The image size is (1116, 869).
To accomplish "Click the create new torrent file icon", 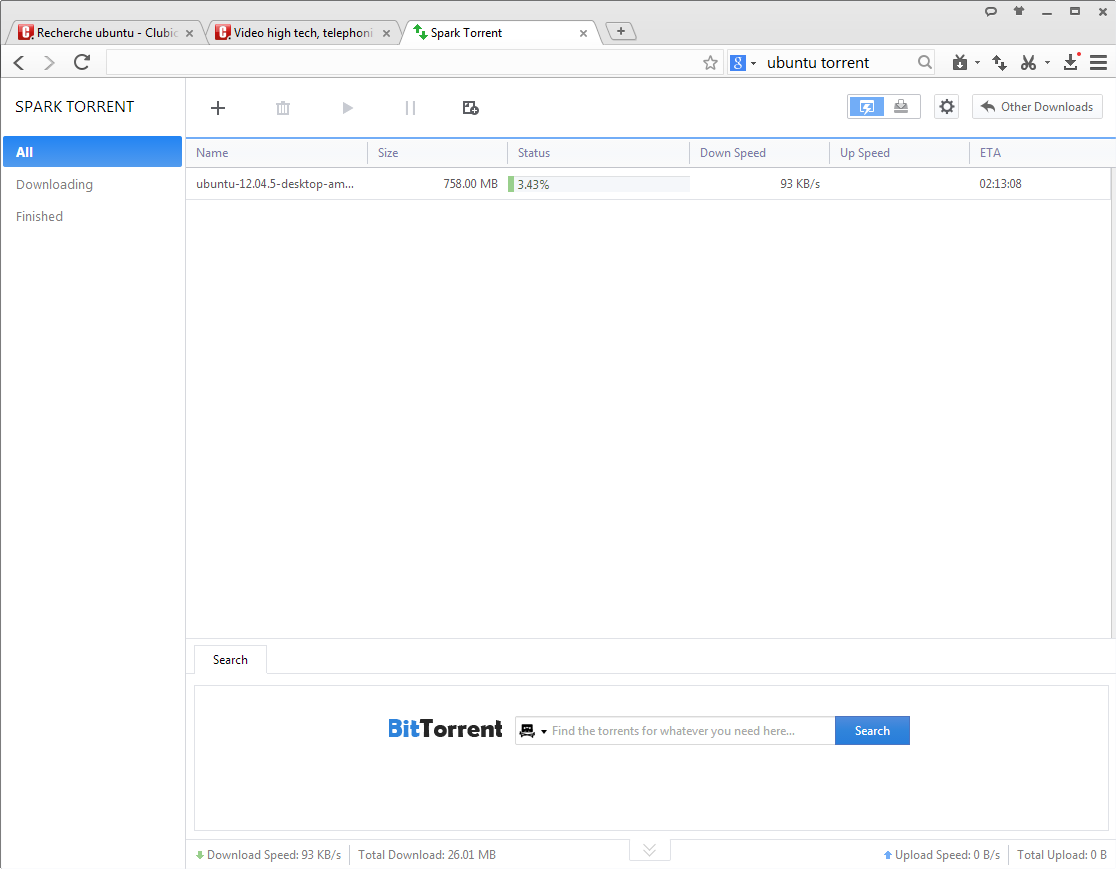I will [470, 107].
